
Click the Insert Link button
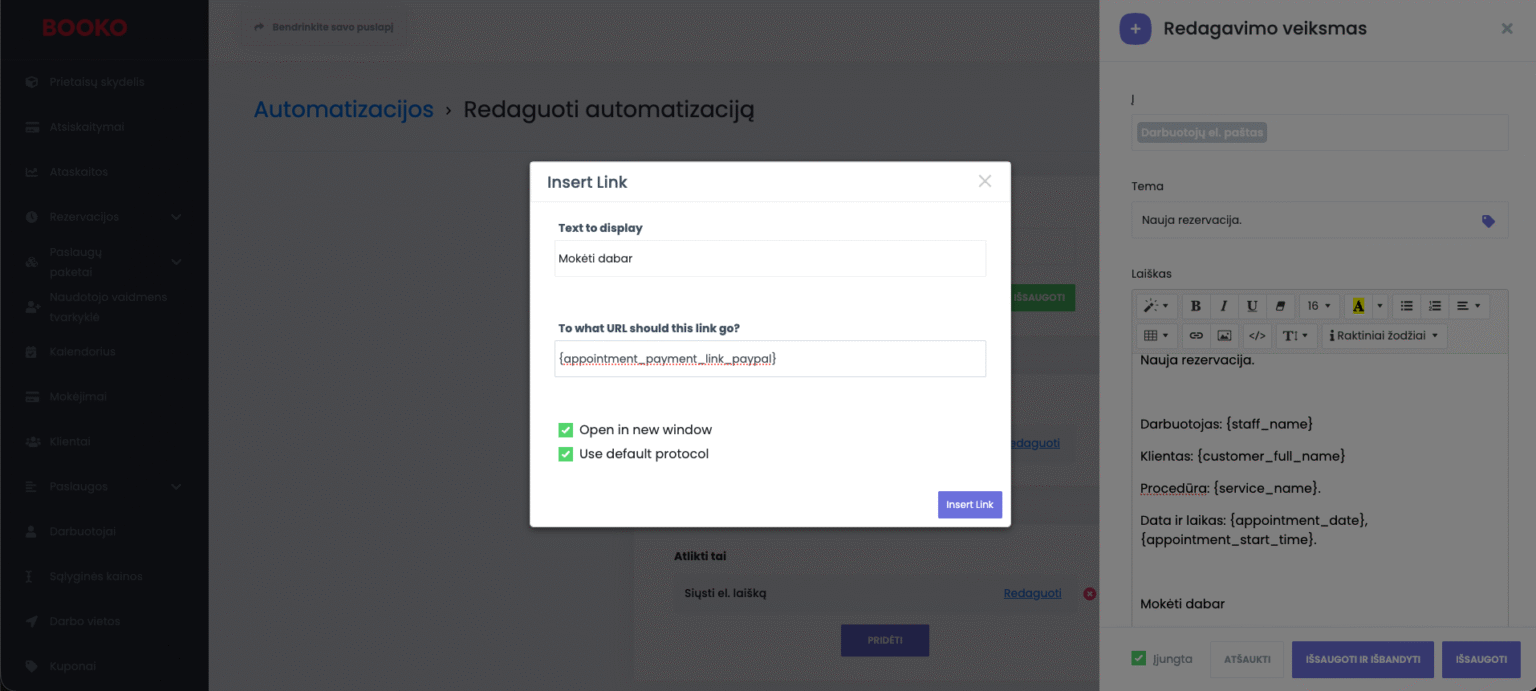[x=969, y=505]
